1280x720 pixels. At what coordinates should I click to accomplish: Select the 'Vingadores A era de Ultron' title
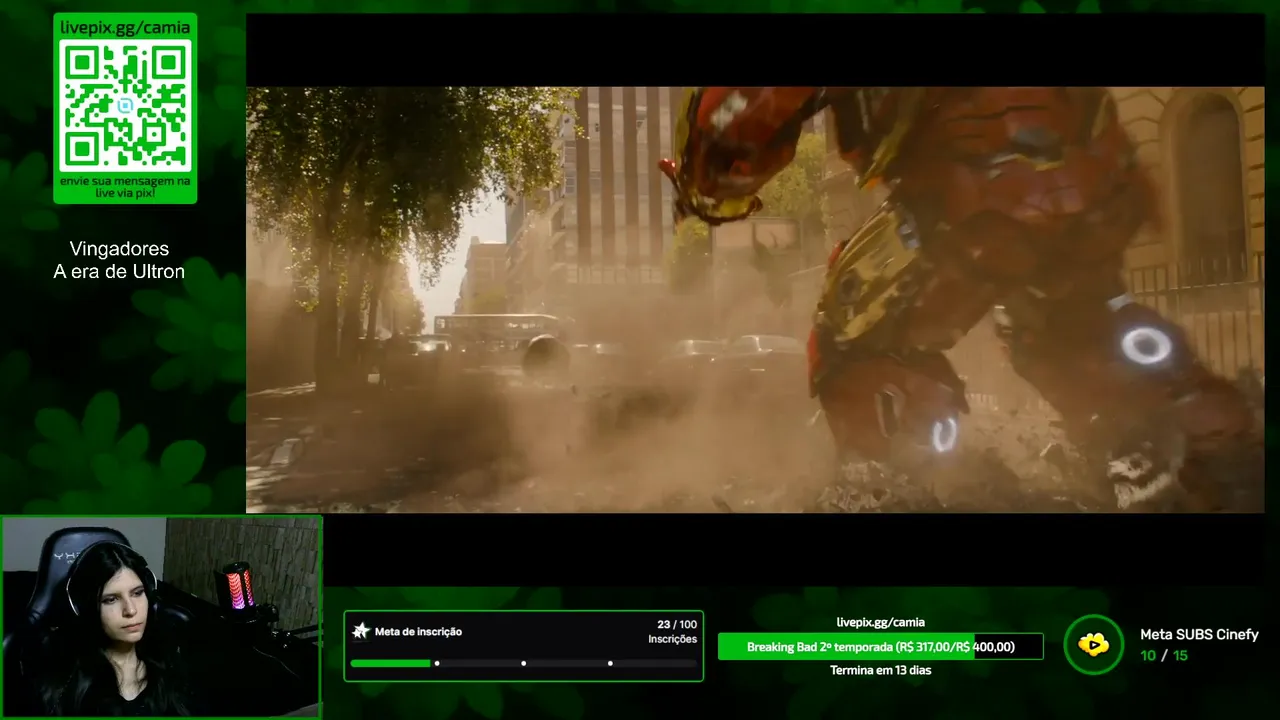click(x=119, y=260)
